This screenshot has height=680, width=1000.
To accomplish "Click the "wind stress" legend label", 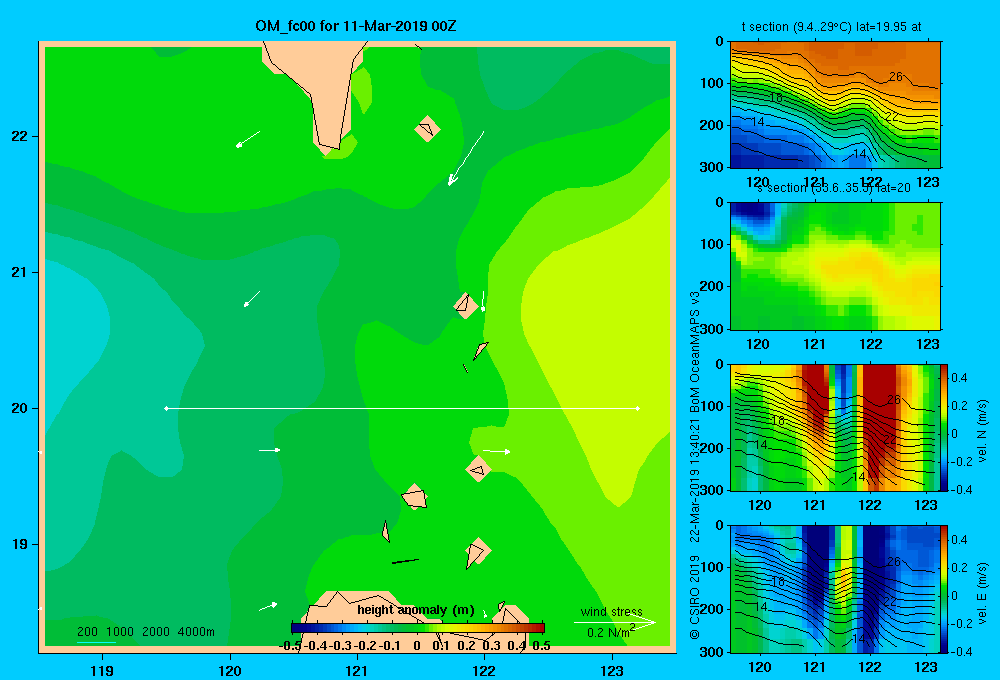I will click(611, 611).
